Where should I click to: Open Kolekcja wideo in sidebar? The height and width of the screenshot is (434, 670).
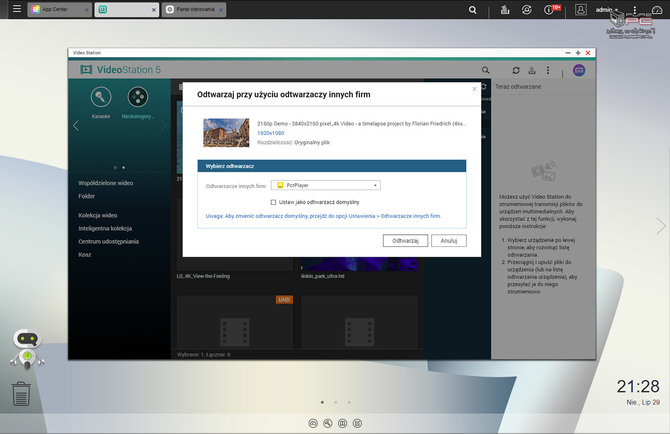tap(97, 215)
